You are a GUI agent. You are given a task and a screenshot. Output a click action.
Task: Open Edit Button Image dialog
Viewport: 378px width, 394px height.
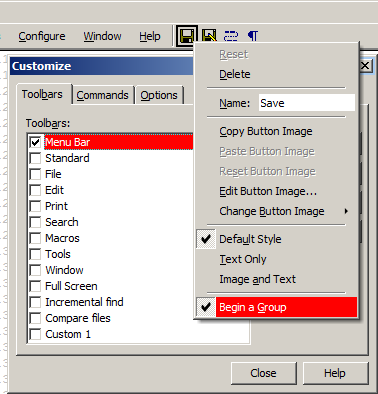276,191
